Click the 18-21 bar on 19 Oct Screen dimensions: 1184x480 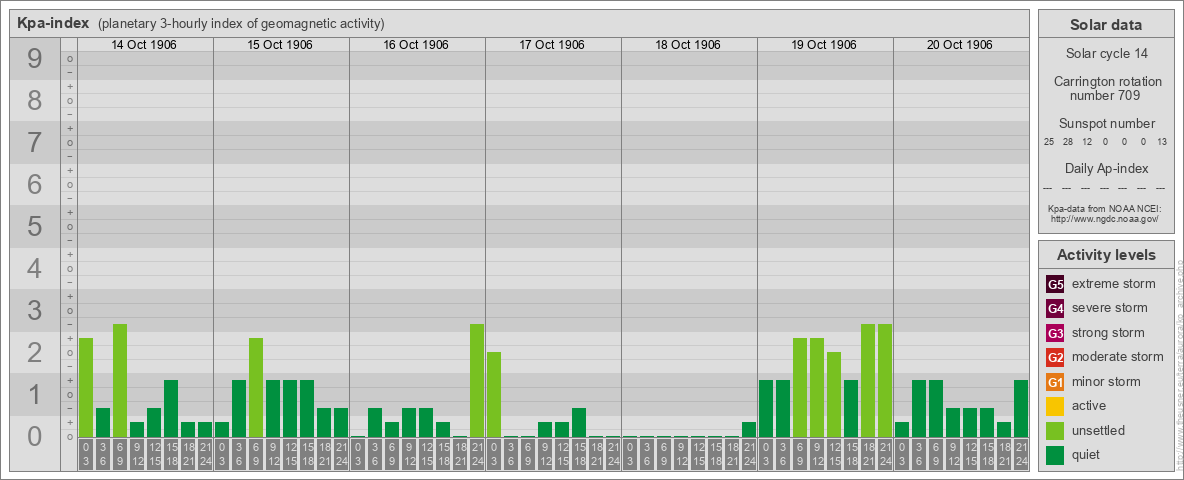tap(868, 380)
